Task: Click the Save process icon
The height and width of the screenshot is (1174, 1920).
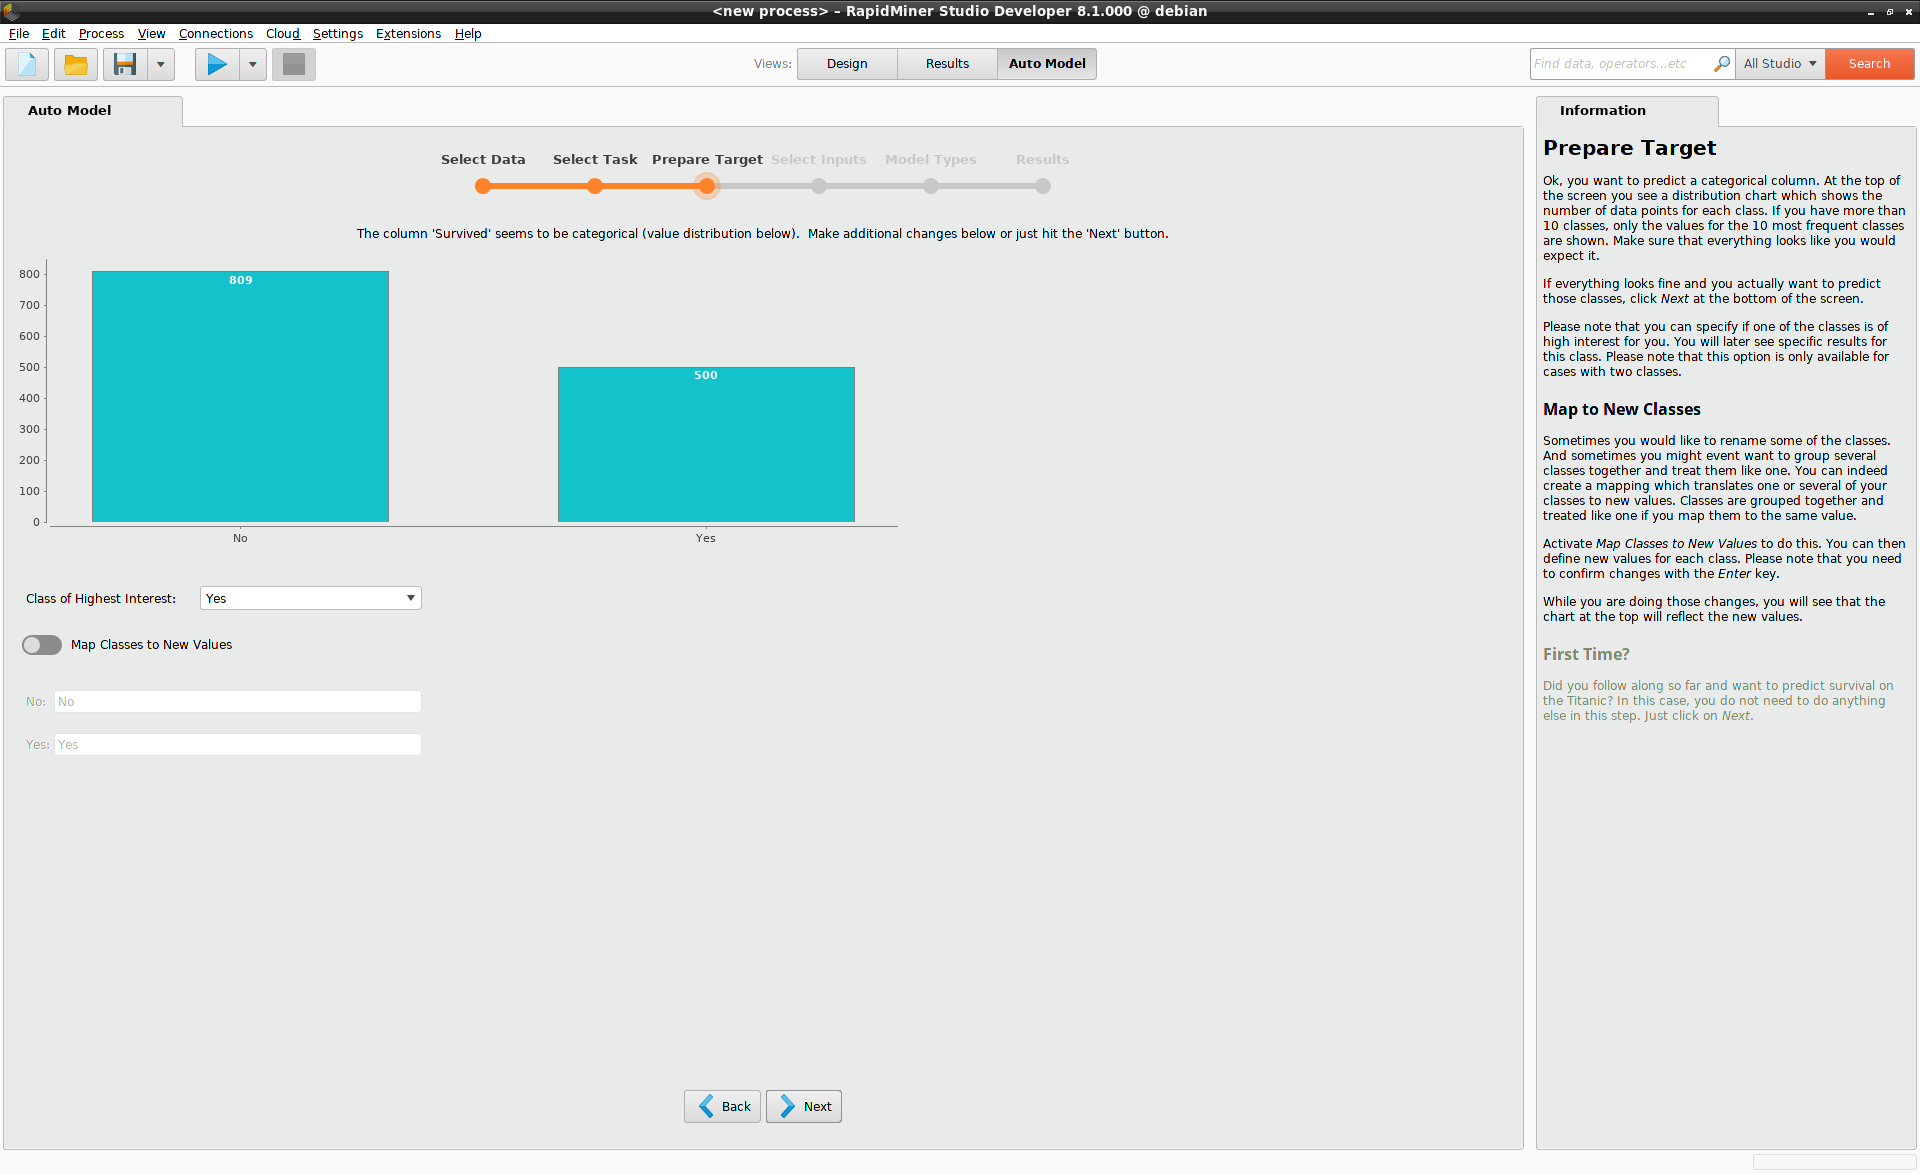Action: coord(123,63)
